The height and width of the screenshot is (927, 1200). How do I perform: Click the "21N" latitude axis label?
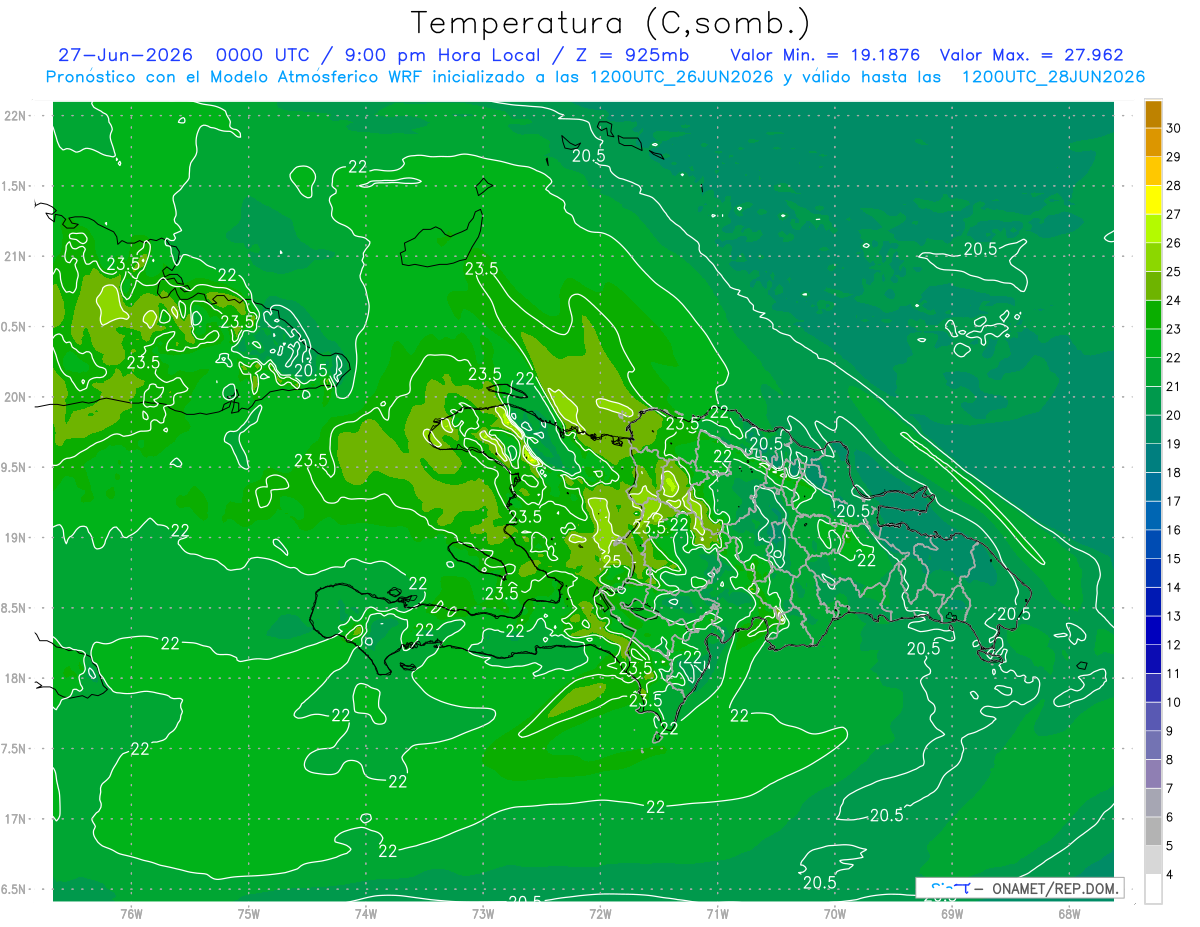point(14,257)
